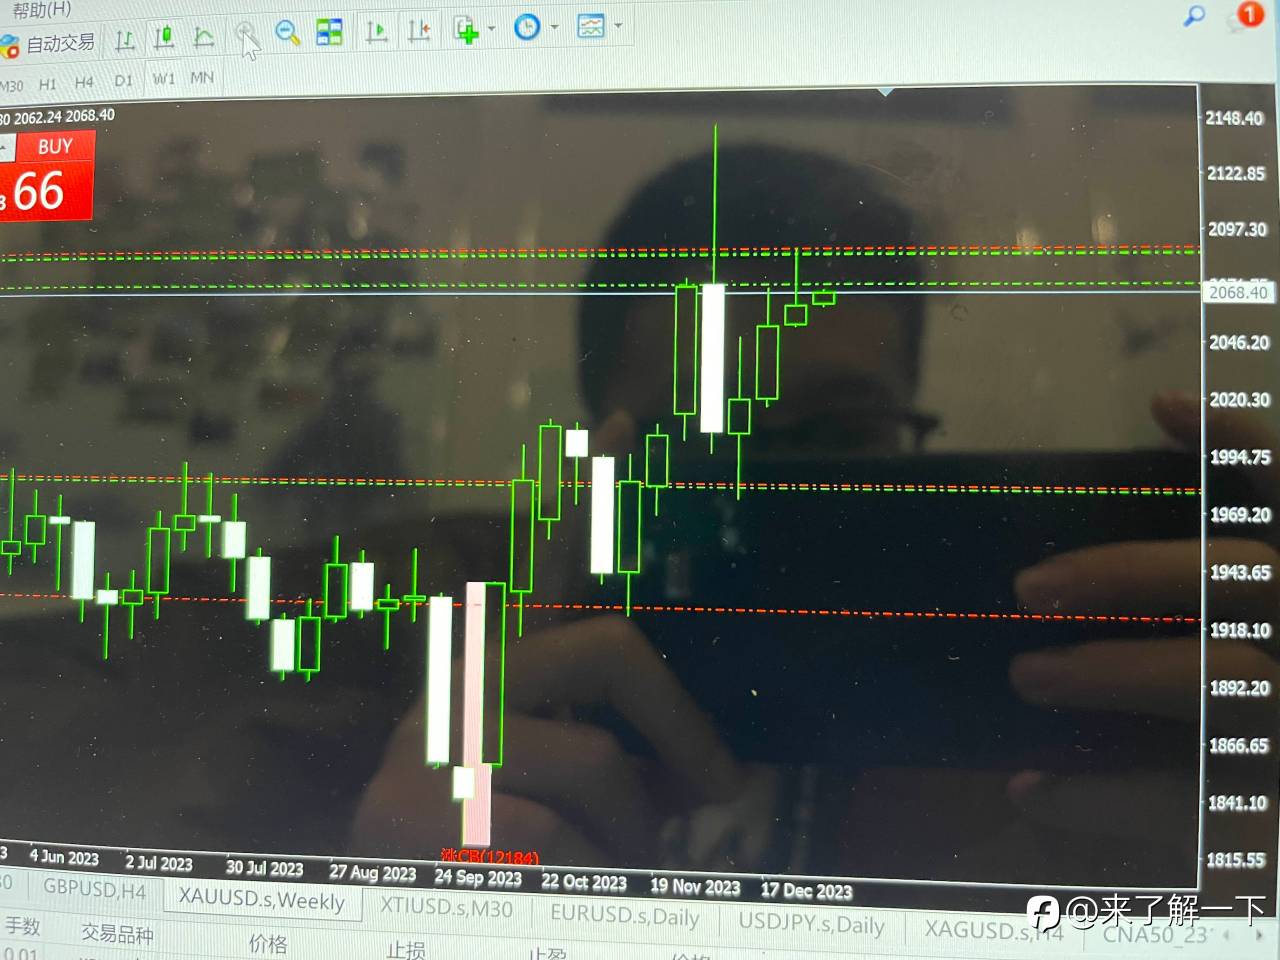Select the M30 timeframe
Image resolution: width=1280 pixels, height=960 pixels.
11,86
